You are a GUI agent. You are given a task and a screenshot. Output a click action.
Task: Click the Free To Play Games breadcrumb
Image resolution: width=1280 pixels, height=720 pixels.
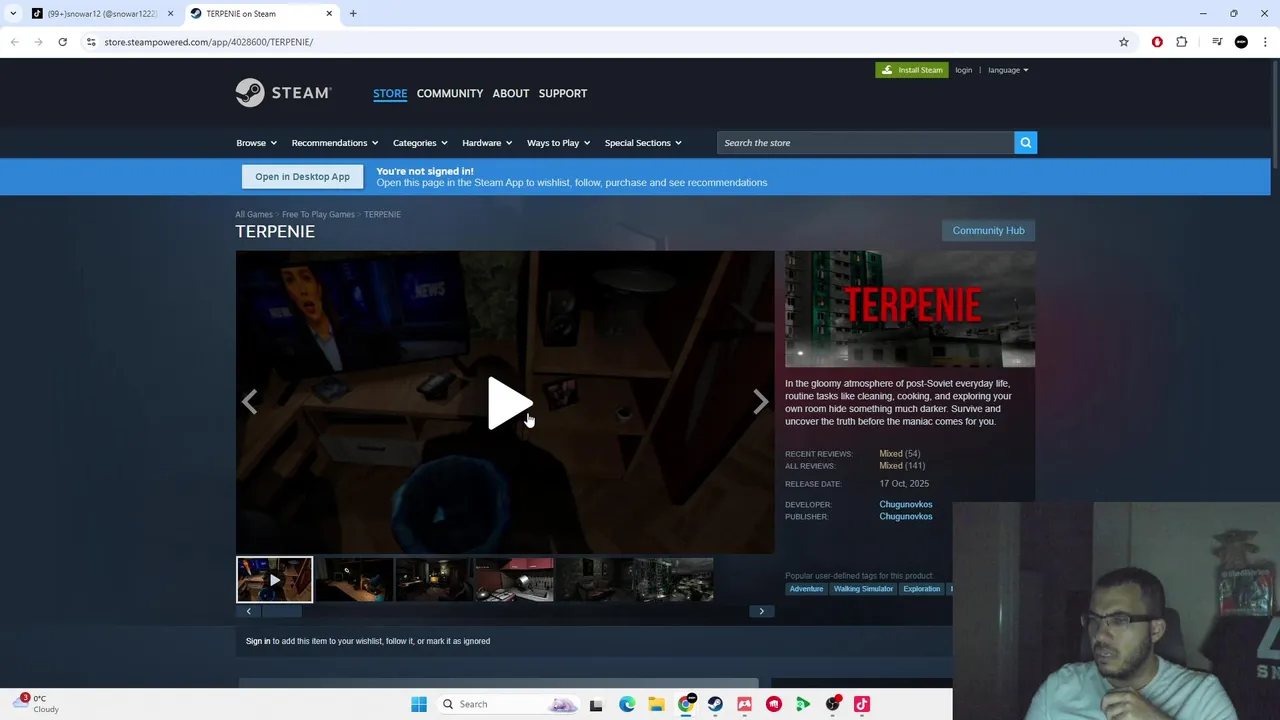pyautogui.click(x=318, y=214)
